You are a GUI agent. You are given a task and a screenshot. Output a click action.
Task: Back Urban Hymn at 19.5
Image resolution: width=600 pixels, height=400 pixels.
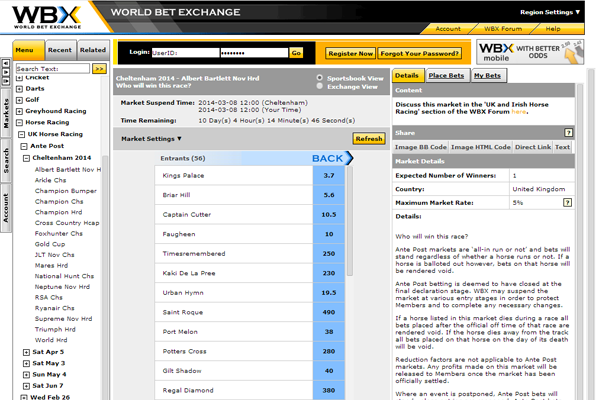click(329, 293)
